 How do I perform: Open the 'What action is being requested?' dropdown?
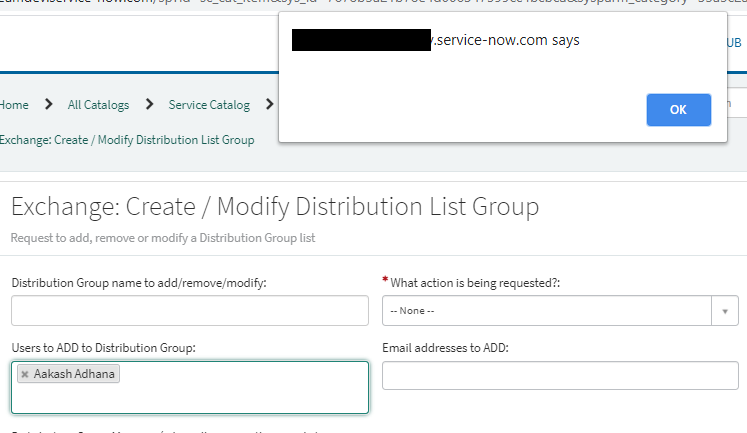click(x=560, y=311)
